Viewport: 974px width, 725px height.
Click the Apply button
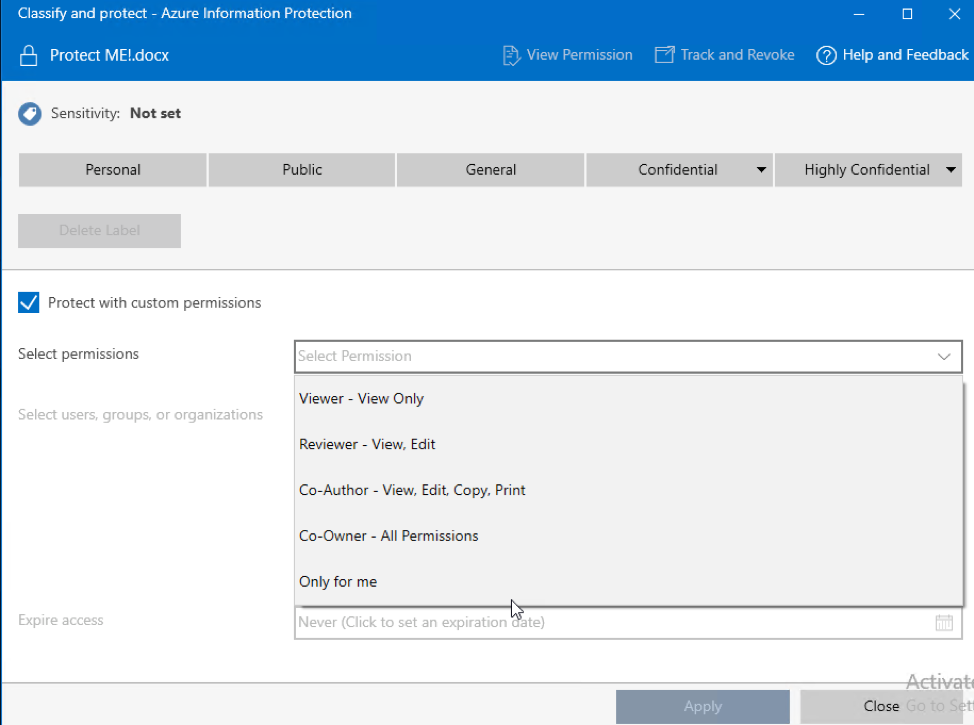[703, 706]
